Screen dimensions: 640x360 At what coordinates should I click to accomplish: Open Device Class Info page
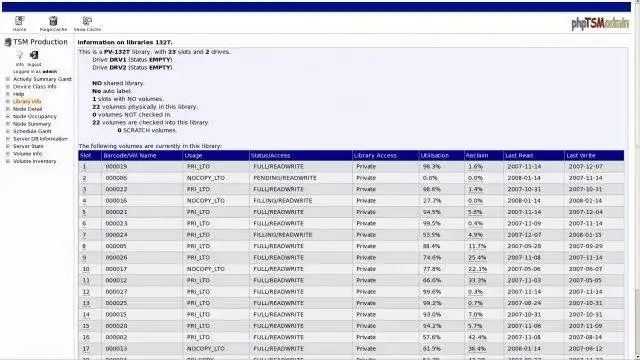click(35, 87)
